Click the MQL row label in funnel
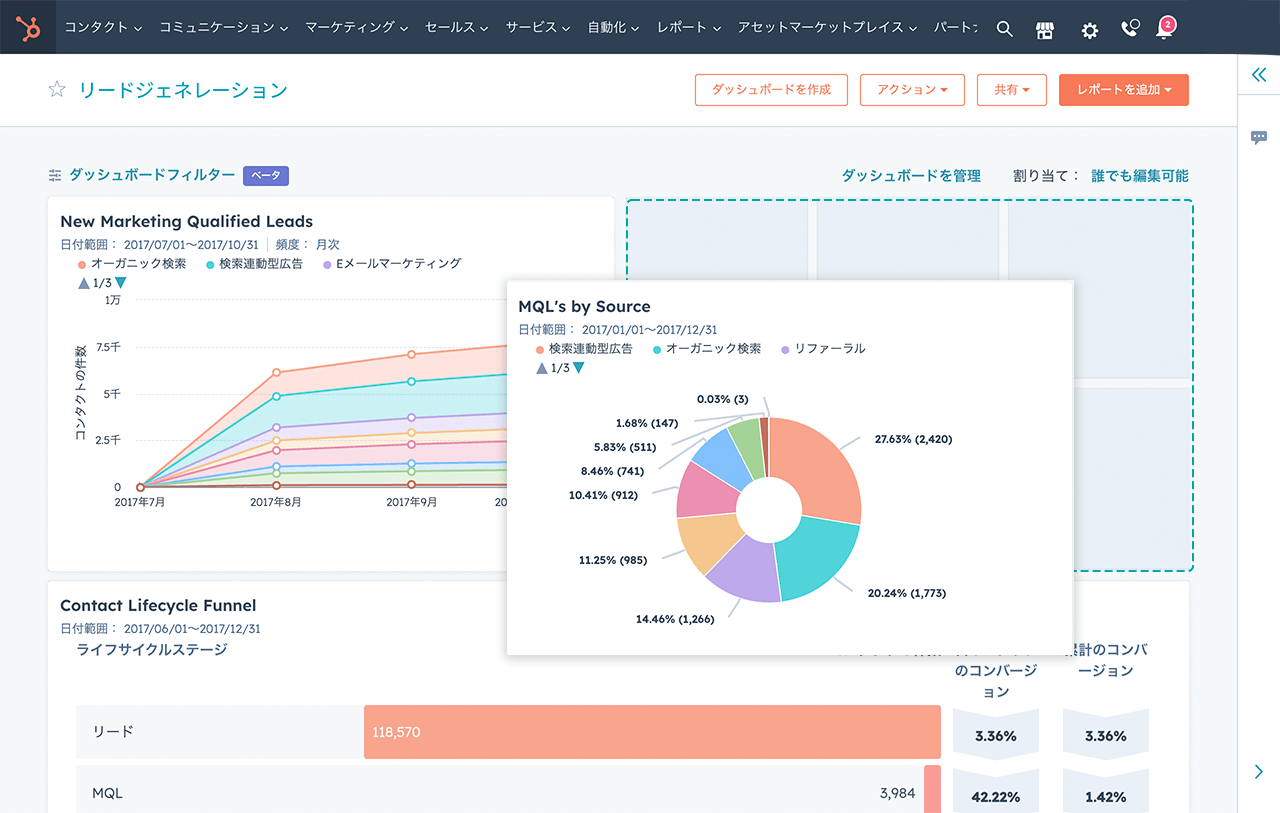Viewport: 1280px width, 813px height. (107, 793)
